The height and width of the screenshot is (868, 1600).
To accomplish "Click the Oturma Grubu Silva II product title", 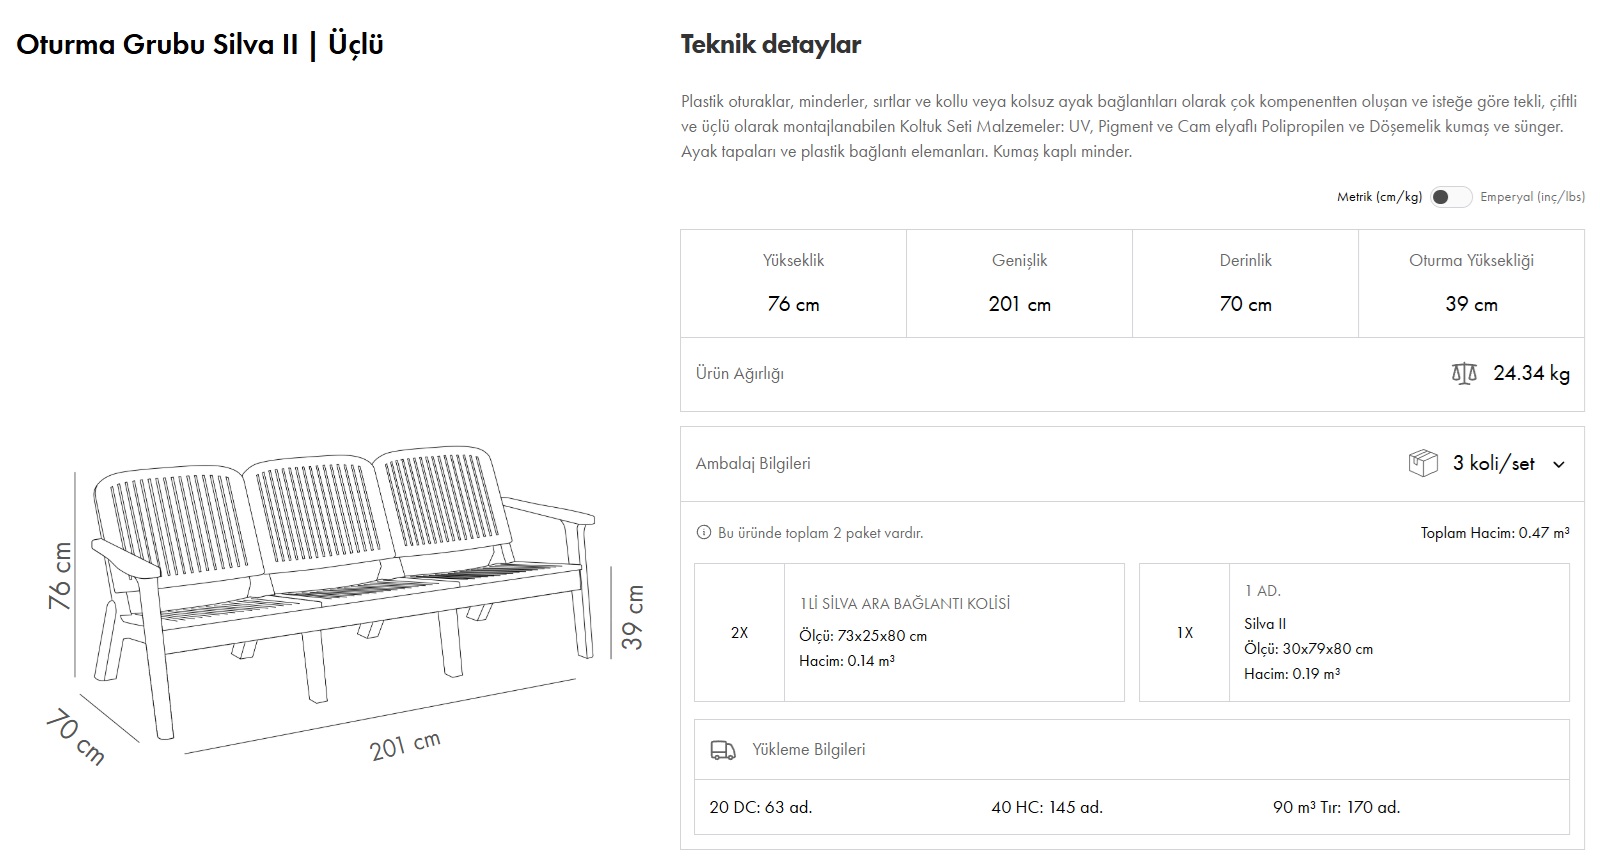I will tap(200, 44).
